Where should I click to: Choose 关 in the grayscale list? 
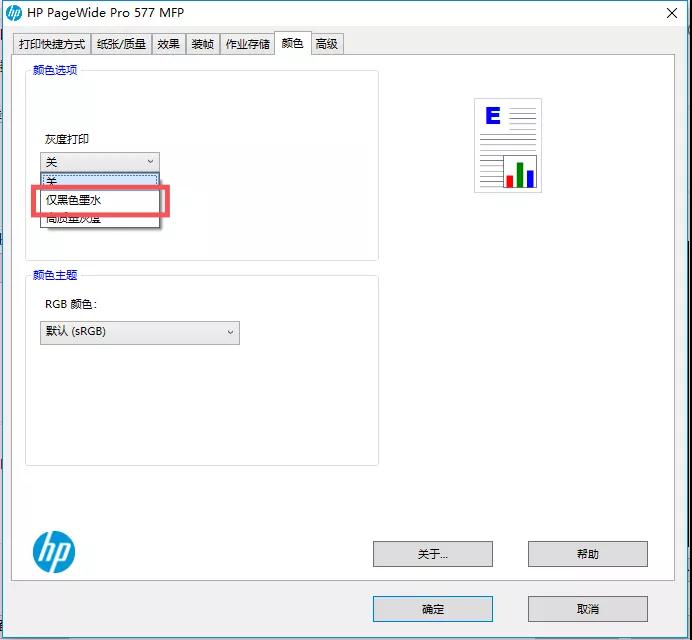point(100,180)
